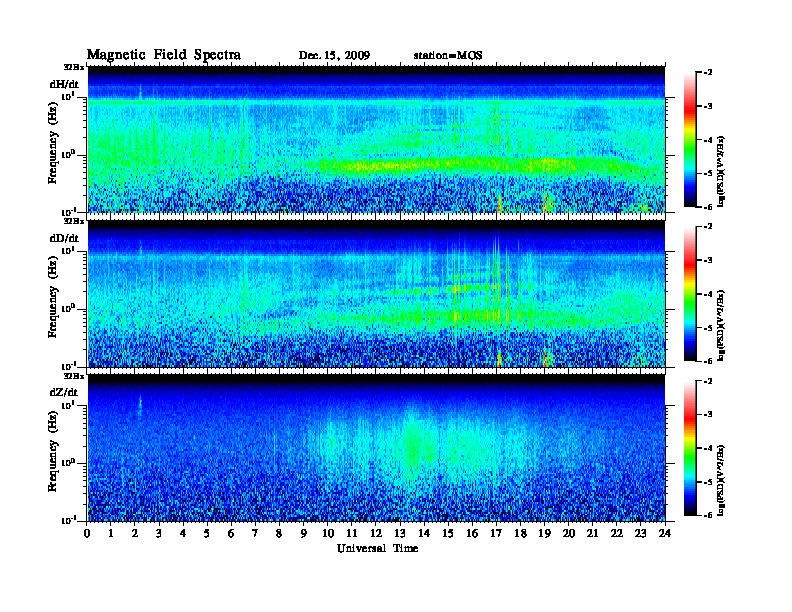Click the dH/dt panel color bar
792x612 pixels.
point(689,140)
